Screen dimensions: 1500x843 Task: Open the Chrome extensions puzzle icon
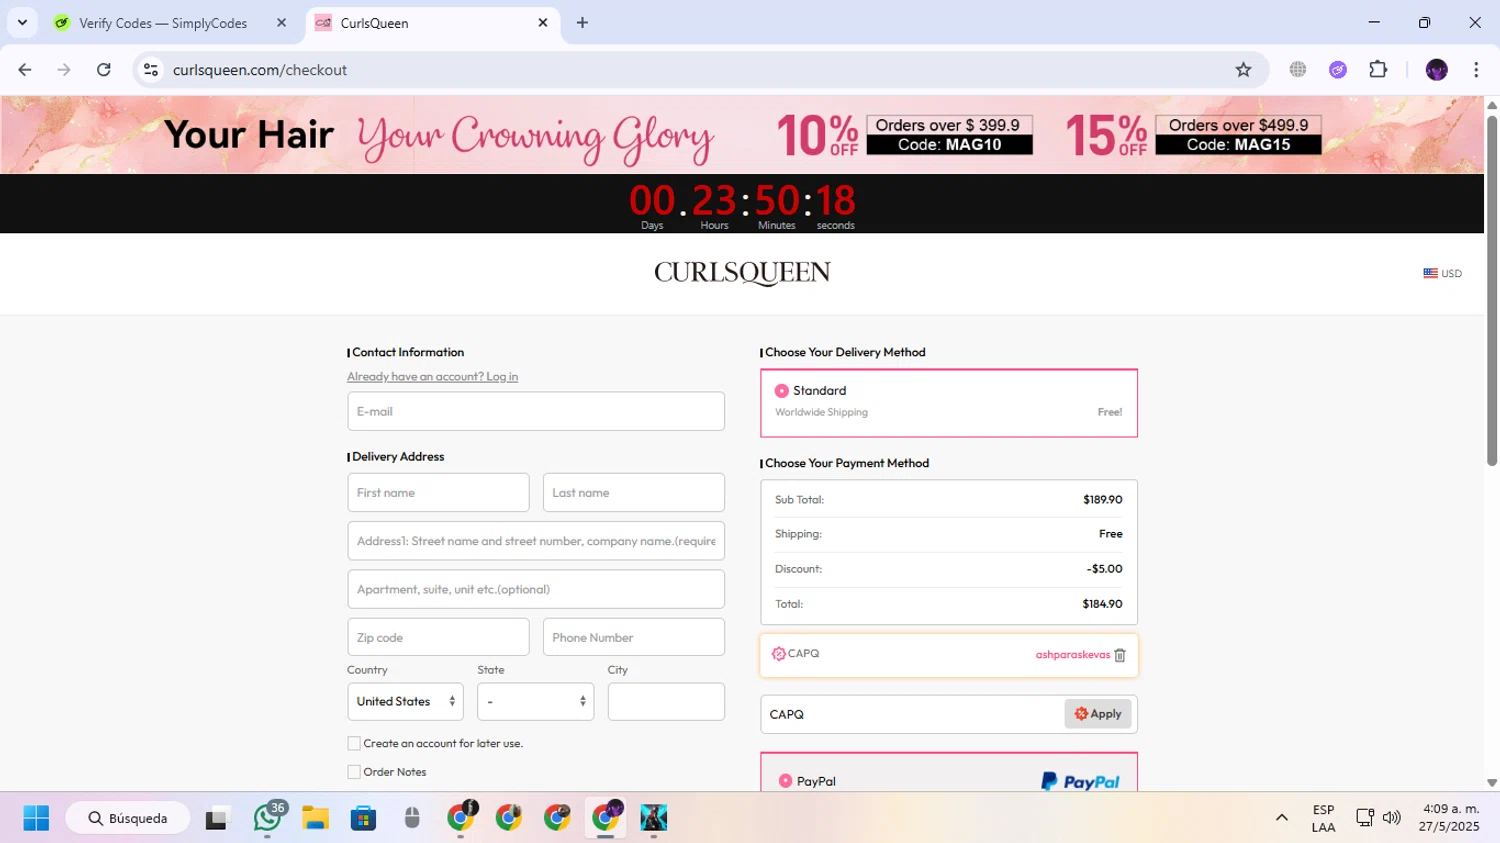pos(1378,70)
